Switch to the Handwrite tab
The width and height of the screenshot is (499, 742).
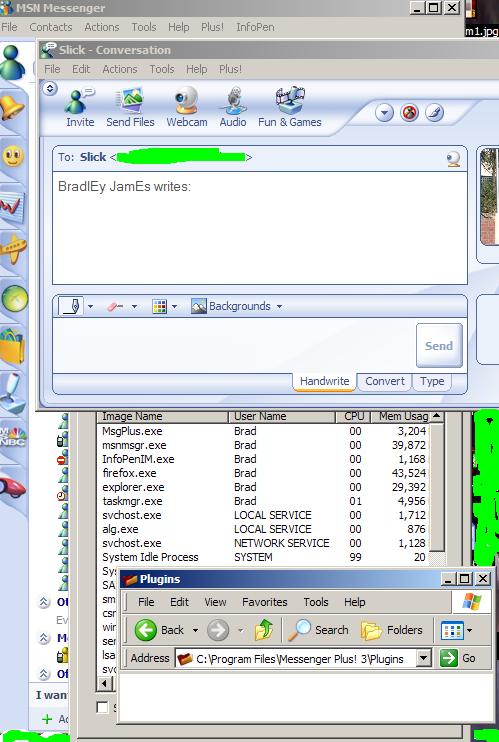coord(324,381)
